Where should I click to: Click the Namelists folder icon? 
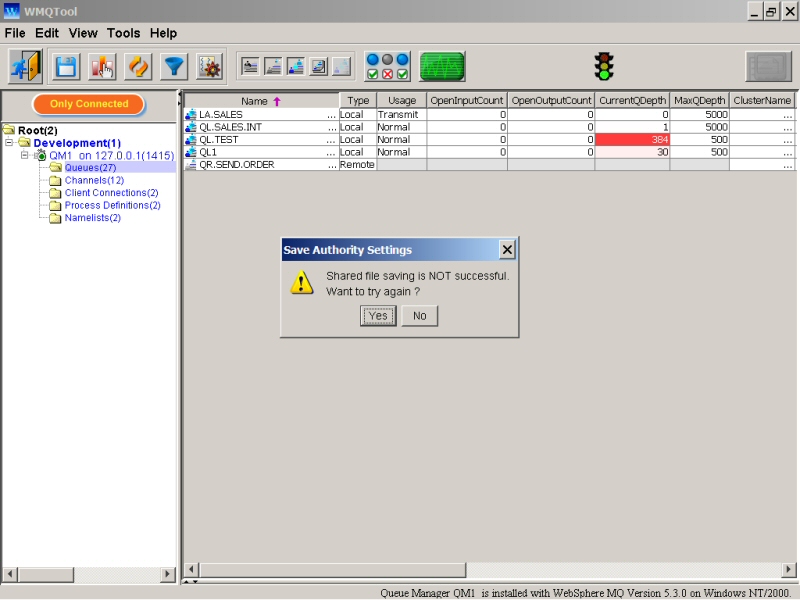point(55,218)
